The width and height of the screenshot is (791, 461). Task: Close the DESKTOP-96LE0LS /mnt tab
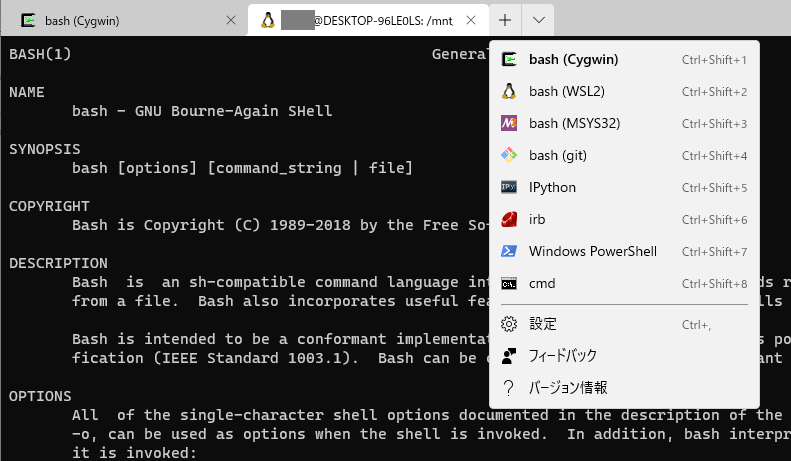[471, 20]
